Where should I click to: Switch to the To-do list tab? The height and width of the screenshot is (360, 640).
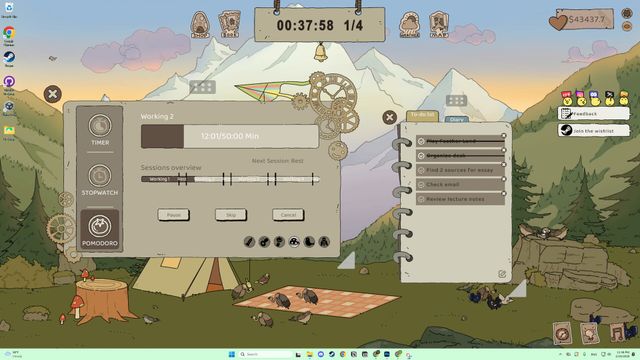[422, 116]
